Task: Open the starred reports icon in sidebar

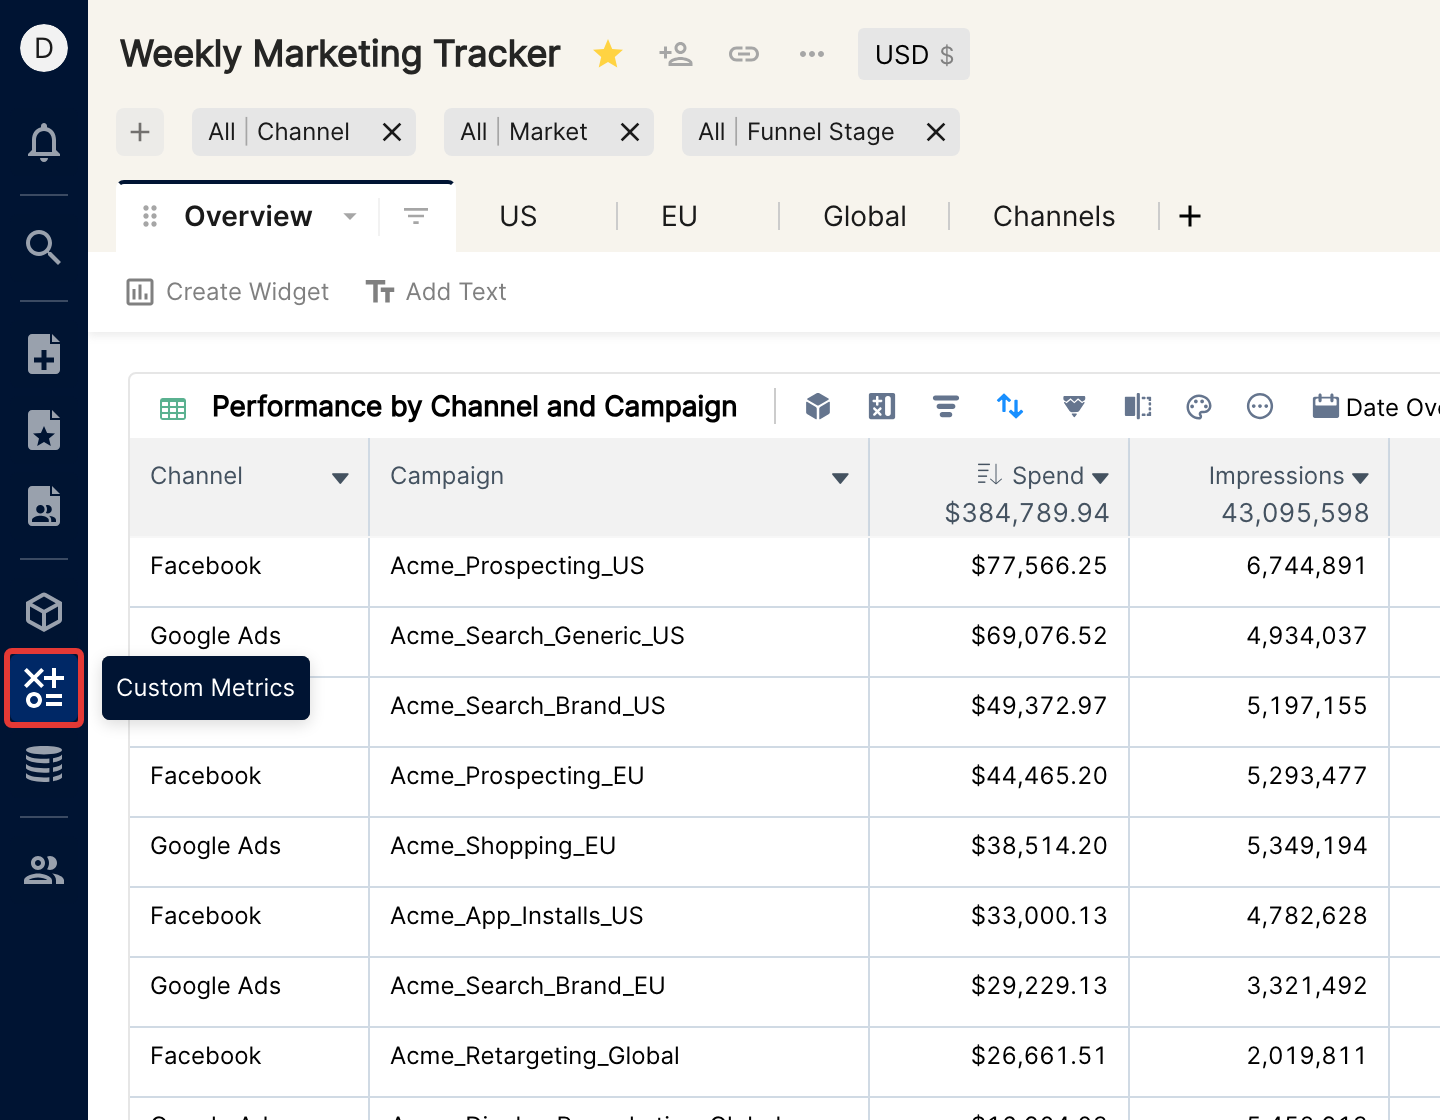Action: [x=44, y=430]
